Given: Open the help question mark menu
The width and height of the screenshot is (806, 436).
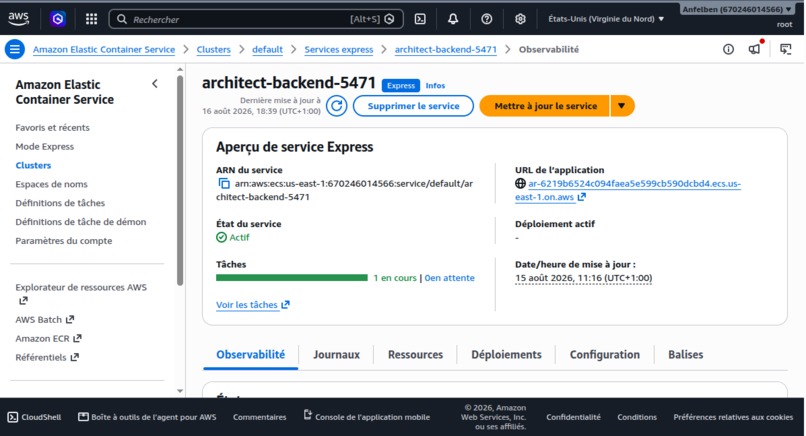Looking at the screenshot, I should point(486,19).
